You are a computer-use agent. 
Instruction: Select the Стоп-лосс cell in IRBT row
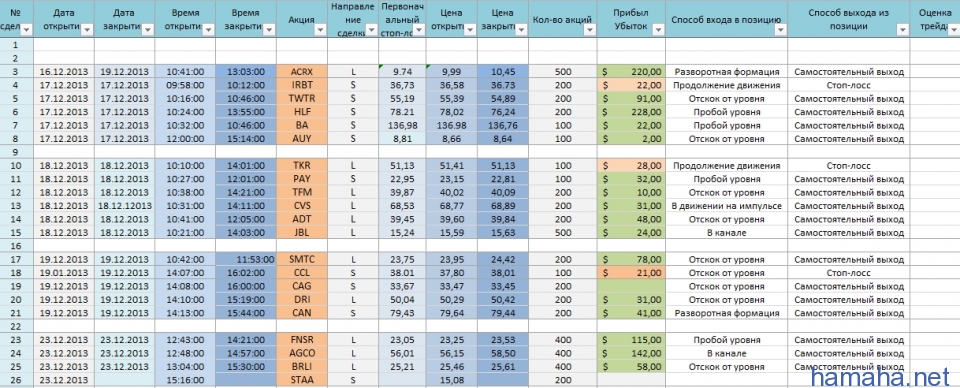(x=849, y=85)
